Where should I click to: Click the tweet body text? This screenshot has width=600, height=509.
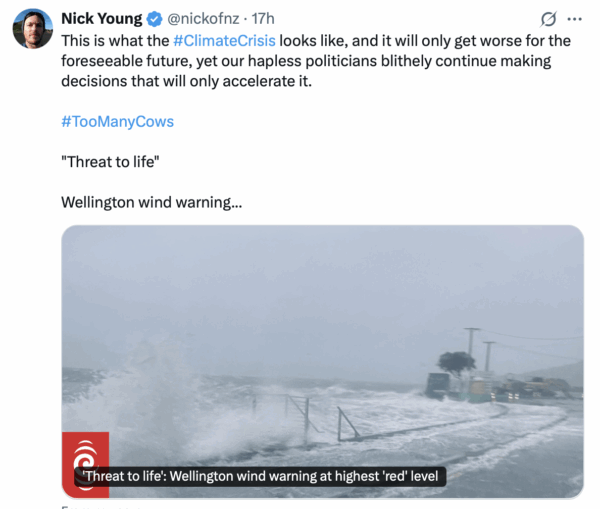point(316,61)
